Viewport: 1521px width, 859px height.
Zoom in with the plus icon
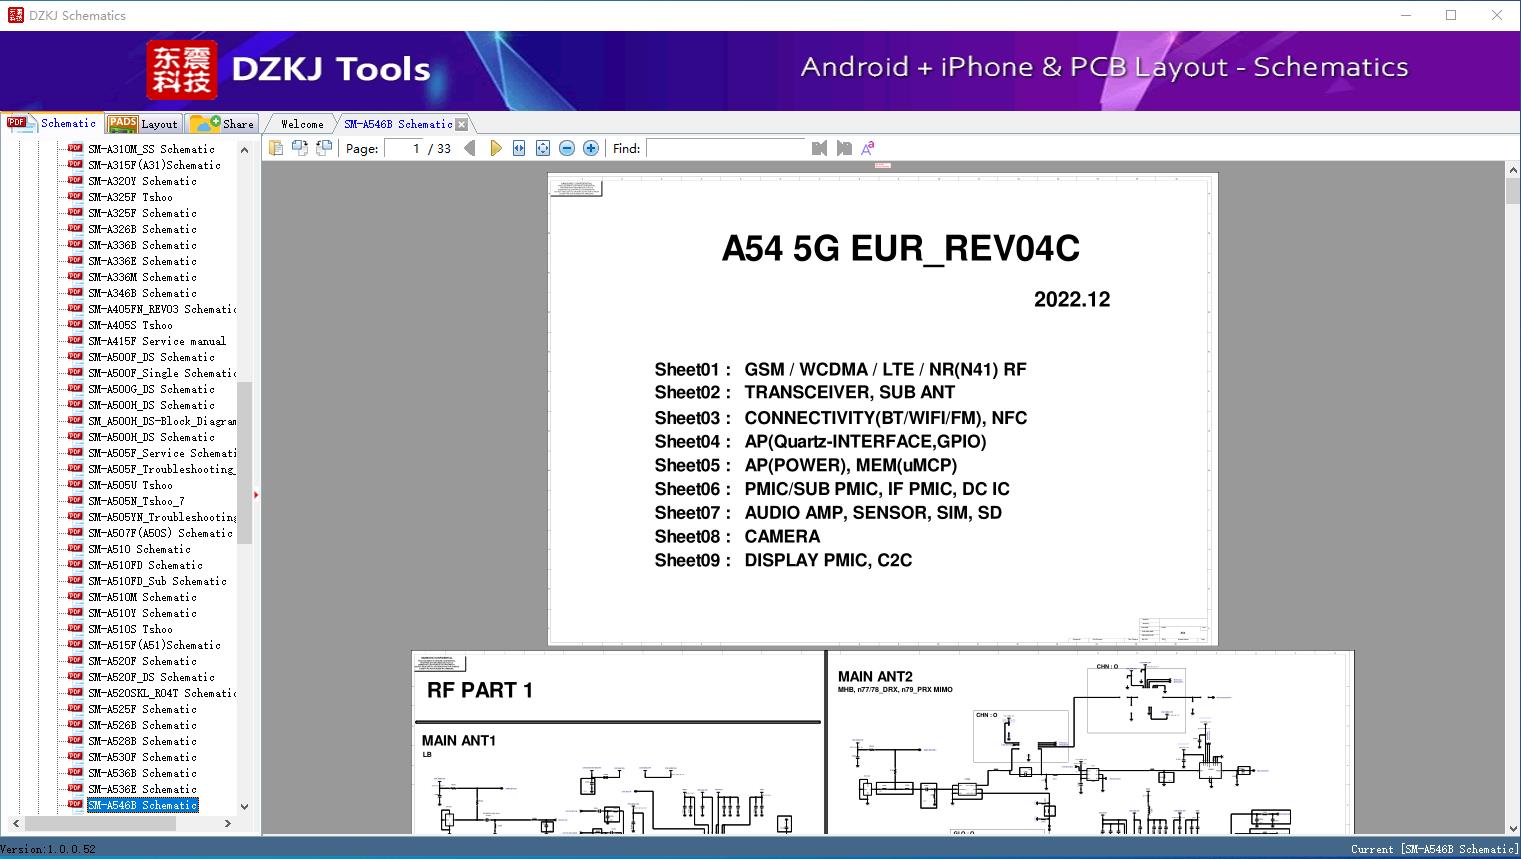(591, 148)
